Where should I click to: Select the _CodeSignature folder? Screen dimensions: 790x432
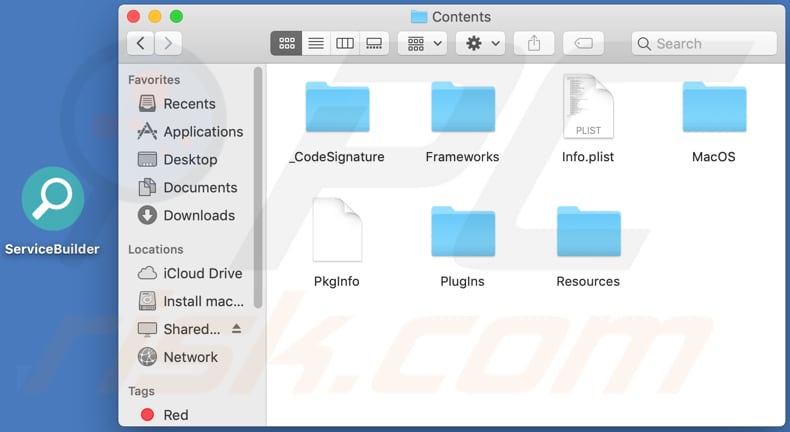[337, 120]
